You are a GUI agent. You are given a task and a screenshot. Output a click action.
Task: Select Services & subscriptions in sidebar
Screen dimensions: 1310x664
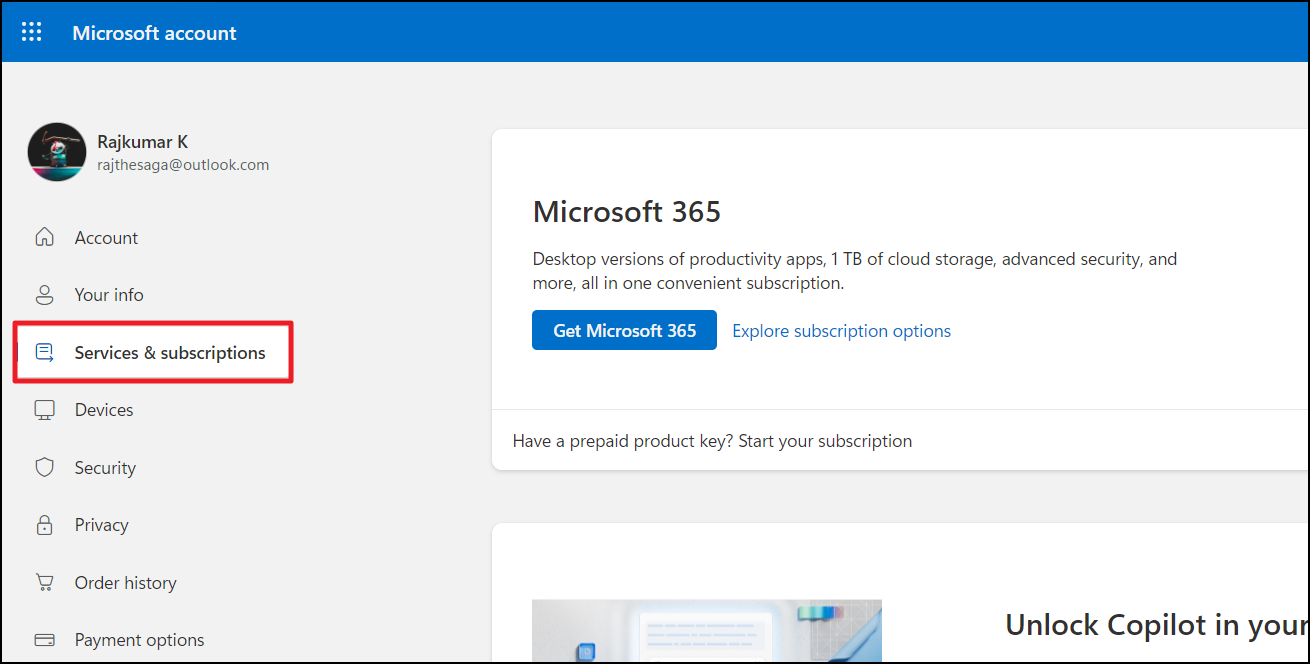tap(170, 353)
